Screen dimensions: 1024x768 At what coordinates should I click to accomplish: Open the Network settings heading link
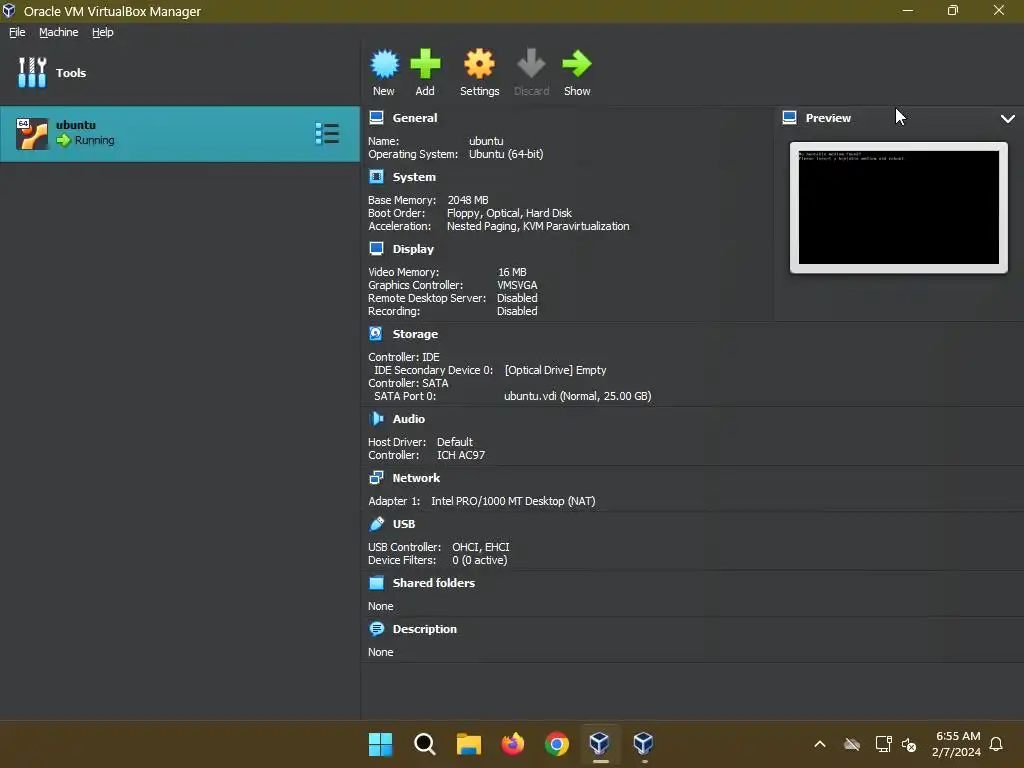(x=416, y=478)
